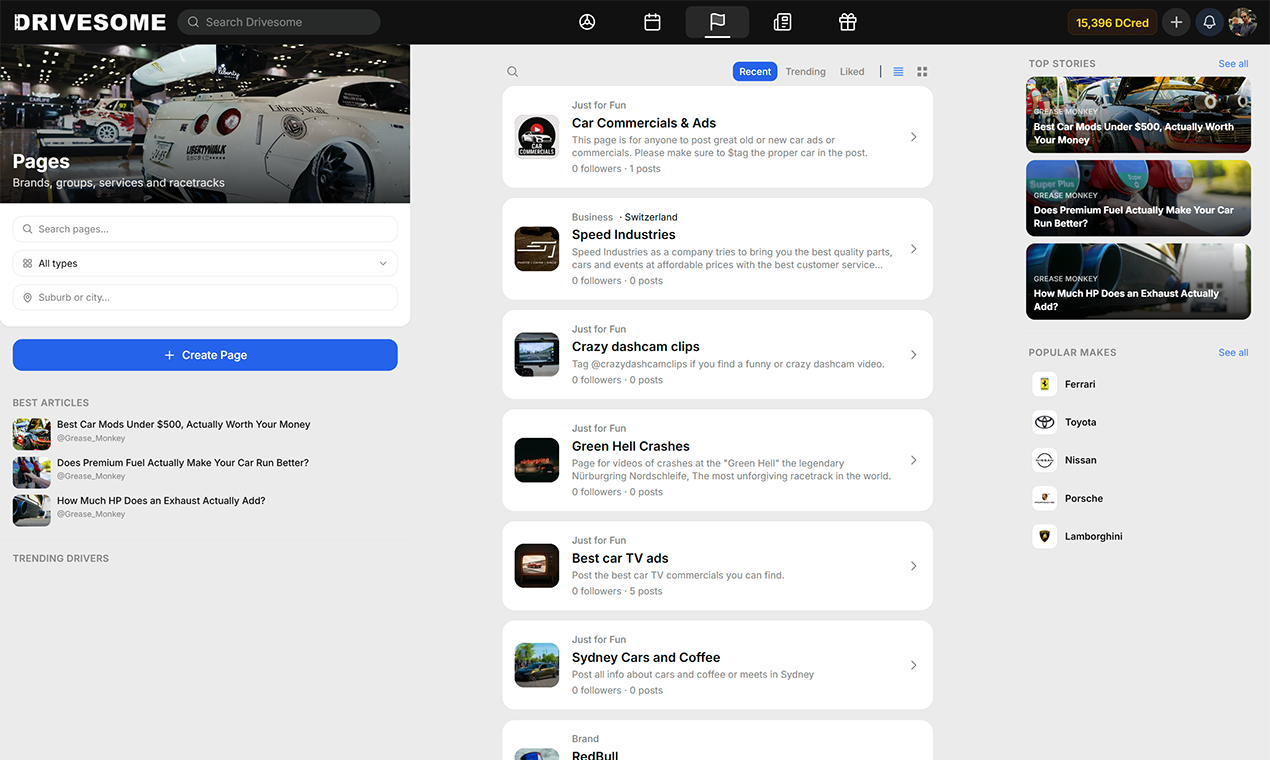
Task: Open the All types dropdown
Action: click(205, 263)
